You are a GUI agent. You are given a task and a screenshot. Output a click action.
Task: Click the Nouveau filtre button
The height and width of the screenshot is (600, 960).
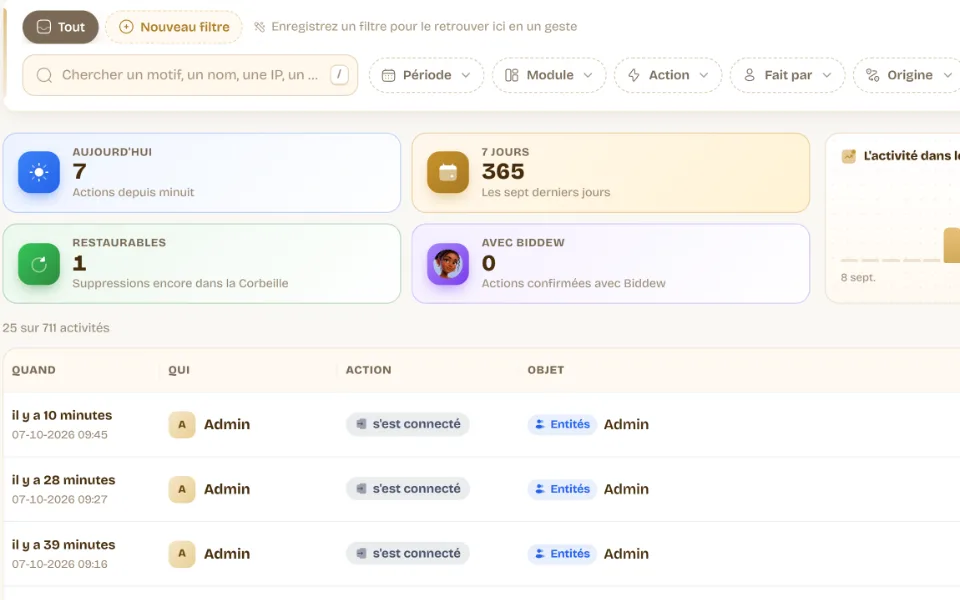[174, 27]
